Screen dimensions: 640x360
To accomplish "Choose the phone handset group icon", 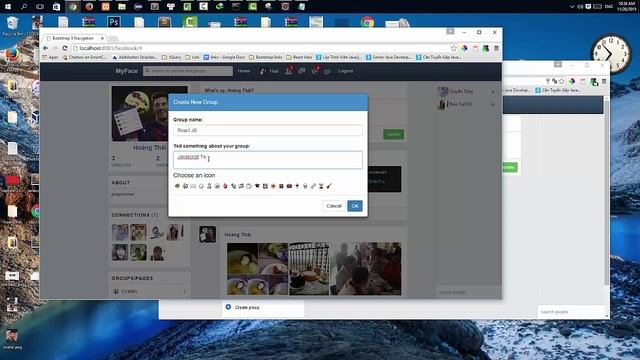I will (233, 186).
